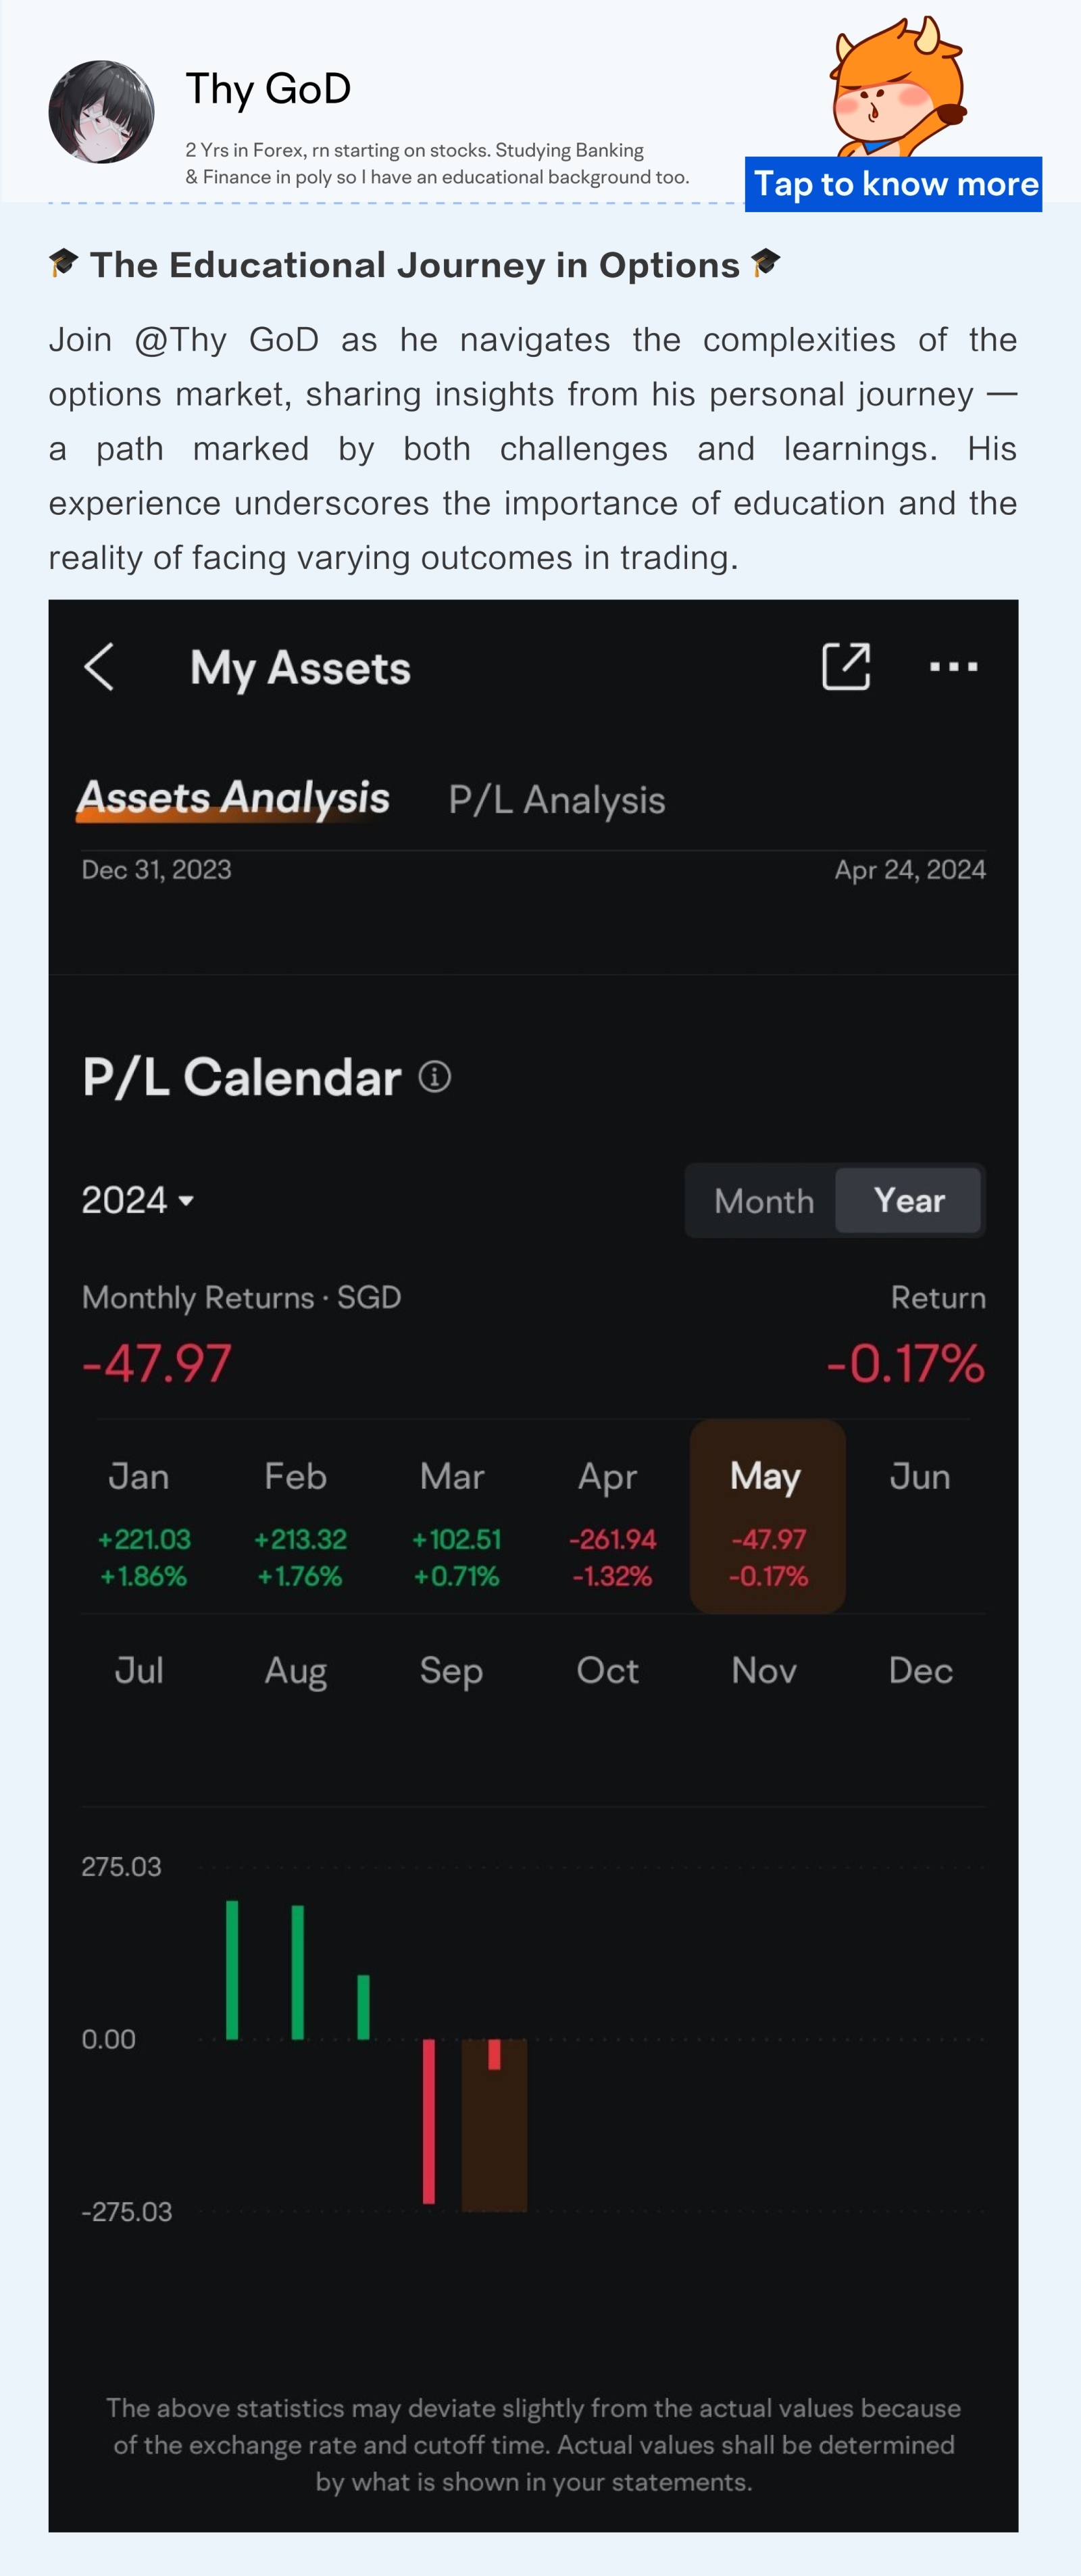
Task: Click the left graduation cap emoji
Action: click(x=64, y=263)
